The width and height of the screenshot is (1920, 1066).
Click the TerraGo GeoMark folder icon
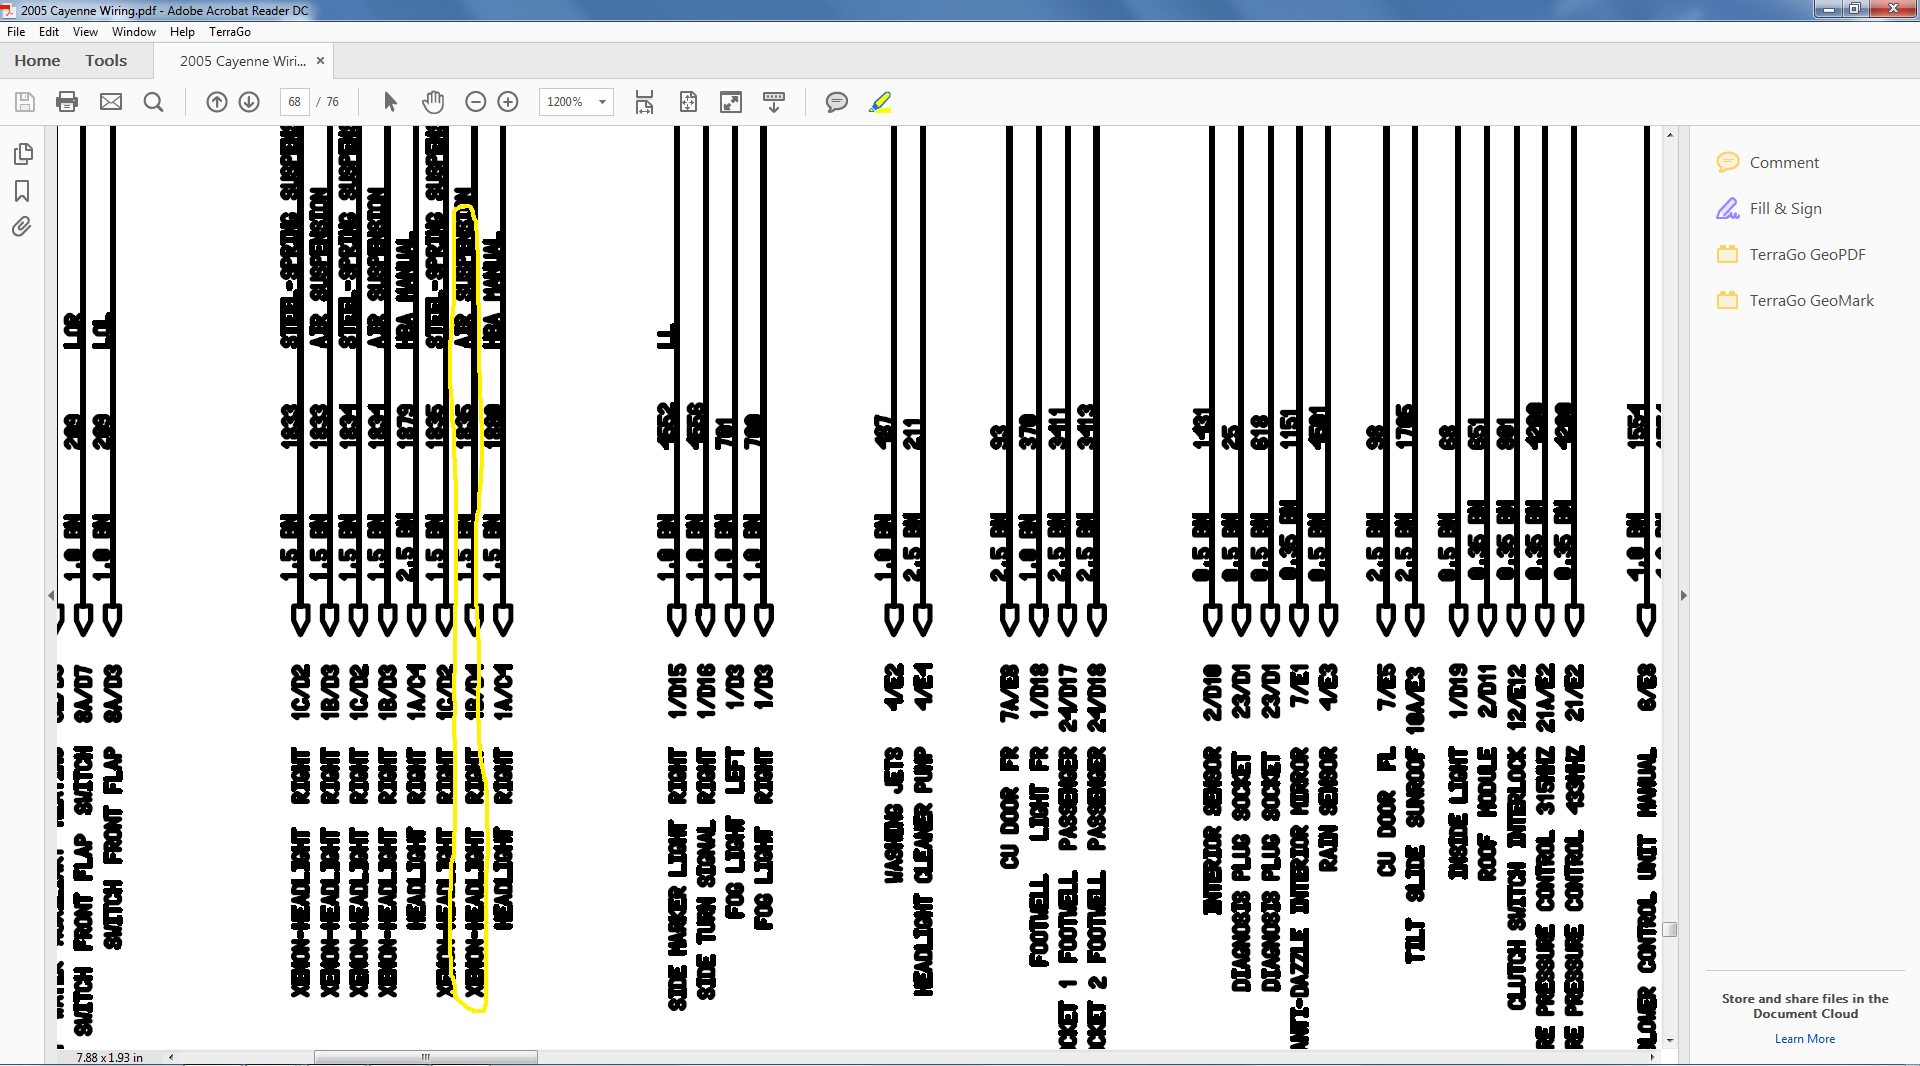(x=1727, y=300)
